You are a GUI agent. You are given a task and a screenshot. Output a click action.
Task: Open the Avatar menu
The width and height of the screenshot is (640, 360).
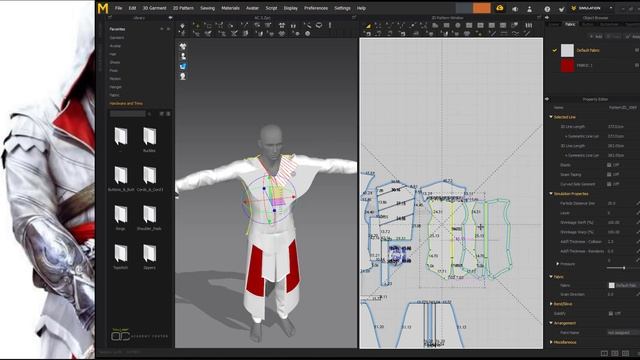point(252,8)
